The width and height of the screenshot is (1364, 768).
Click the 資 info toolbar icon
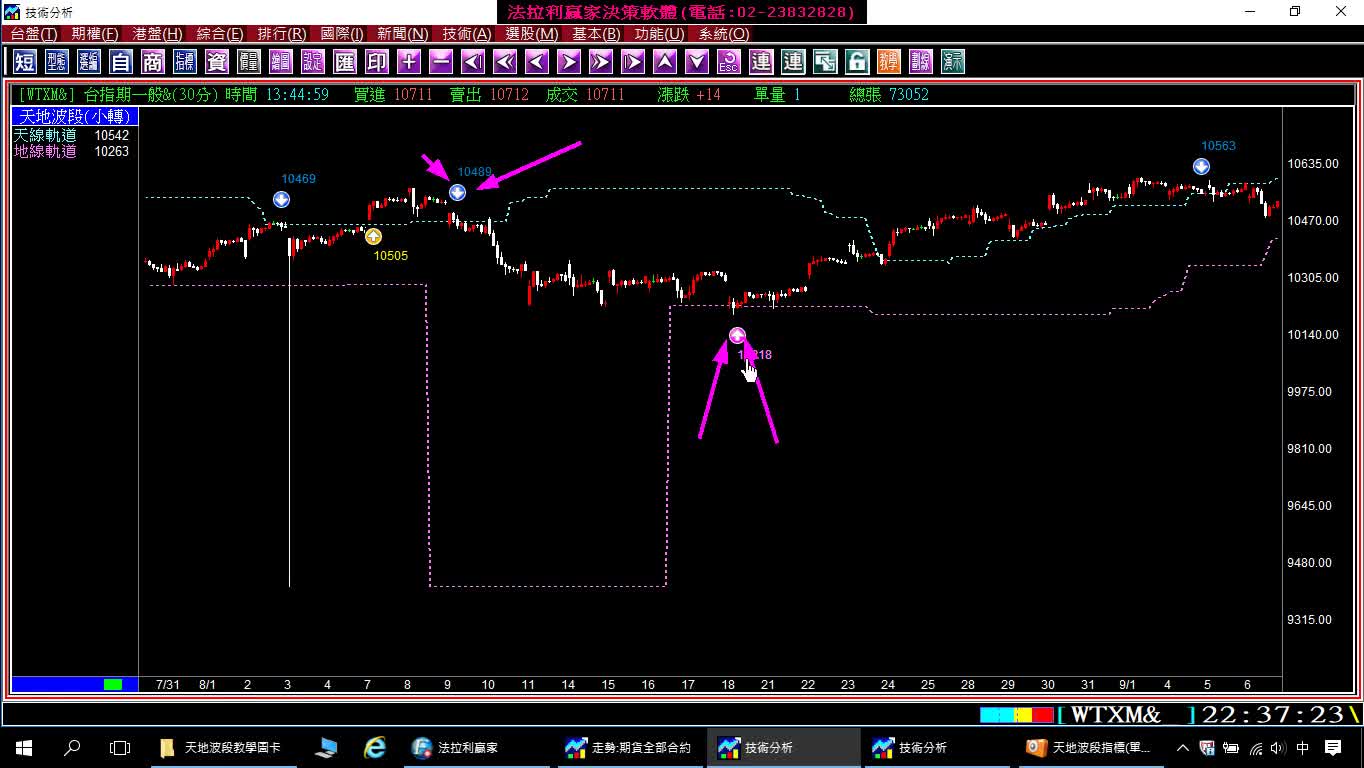coord(217,62)
